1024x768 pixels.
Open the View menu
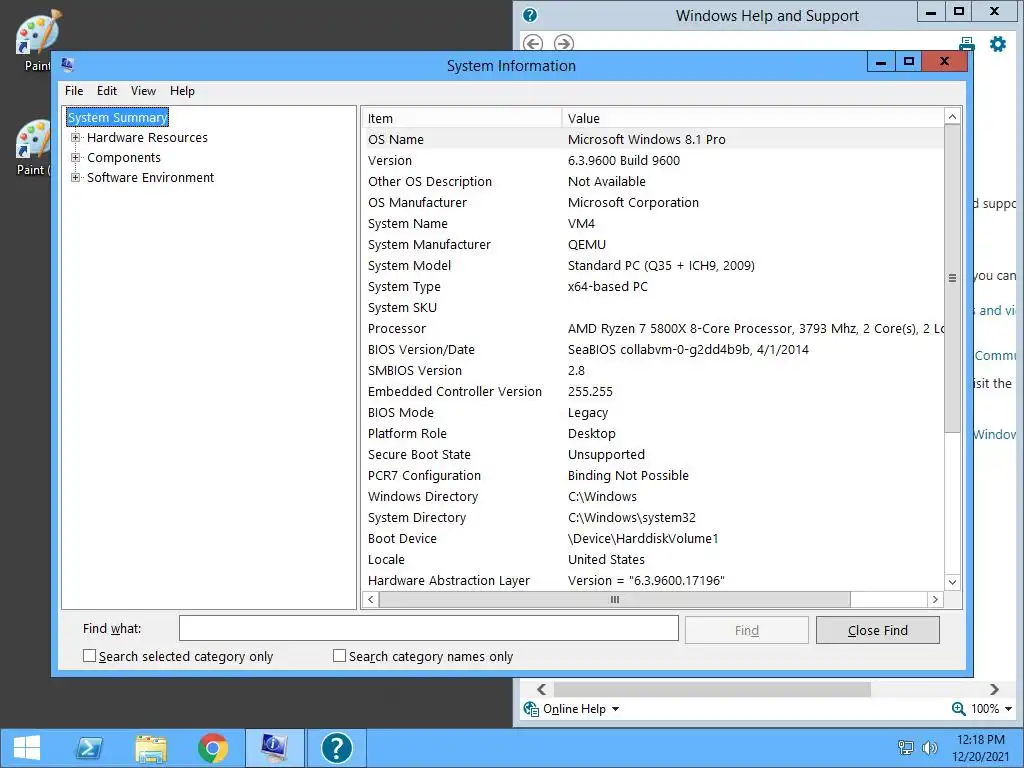click(143, 91)
